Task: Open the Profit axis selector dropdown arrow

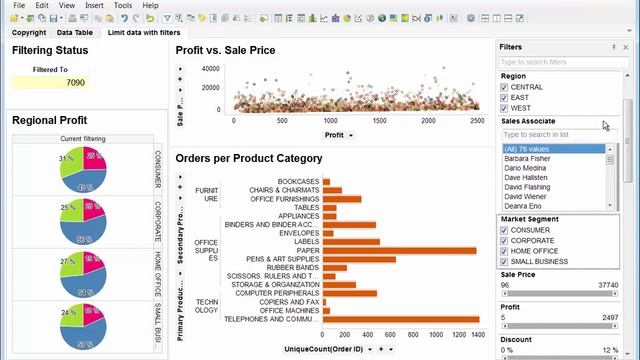Action: pyautogui.click(x=351, y=136)
